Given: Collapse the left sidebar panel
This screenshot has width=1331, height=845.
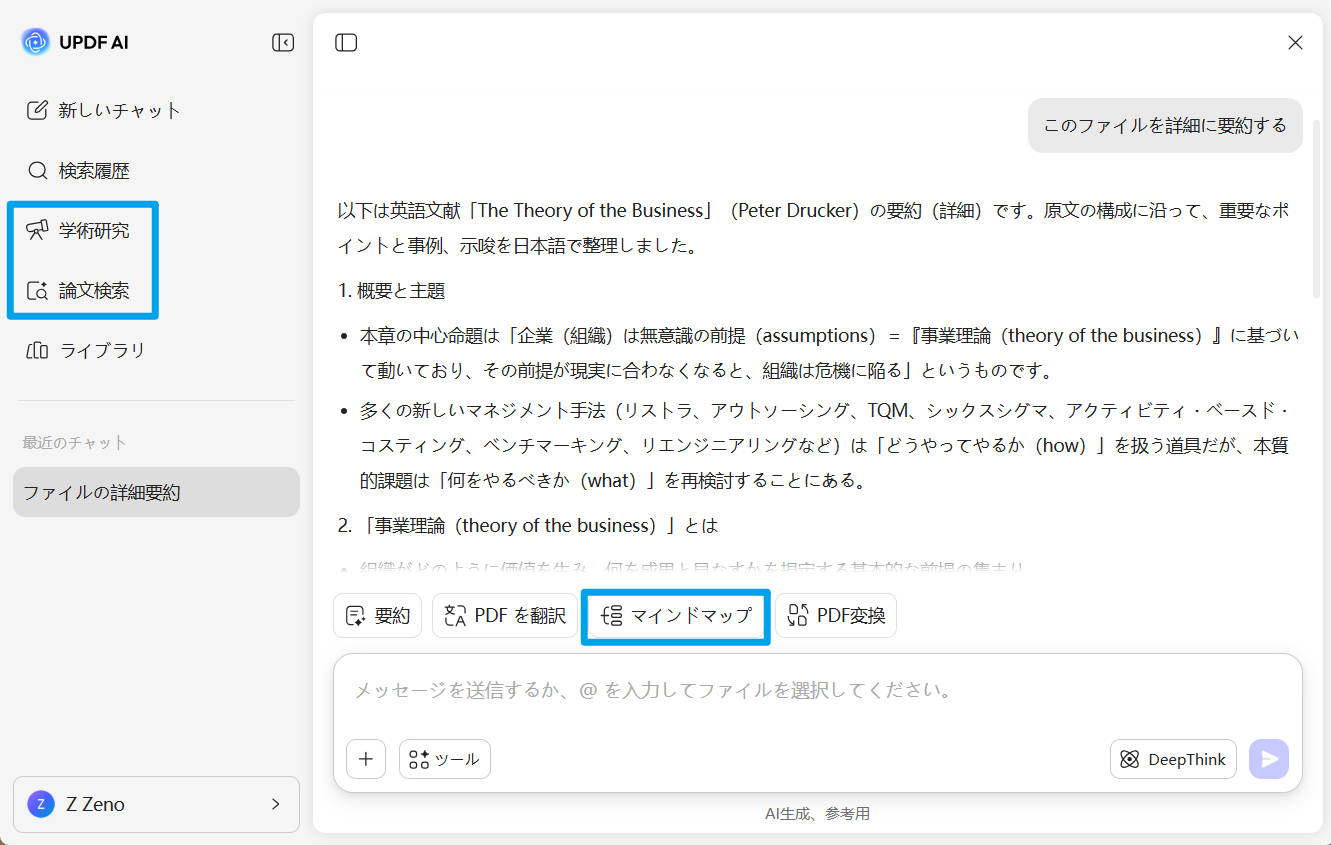Looking at the screenshot, I should click(283, 42).
